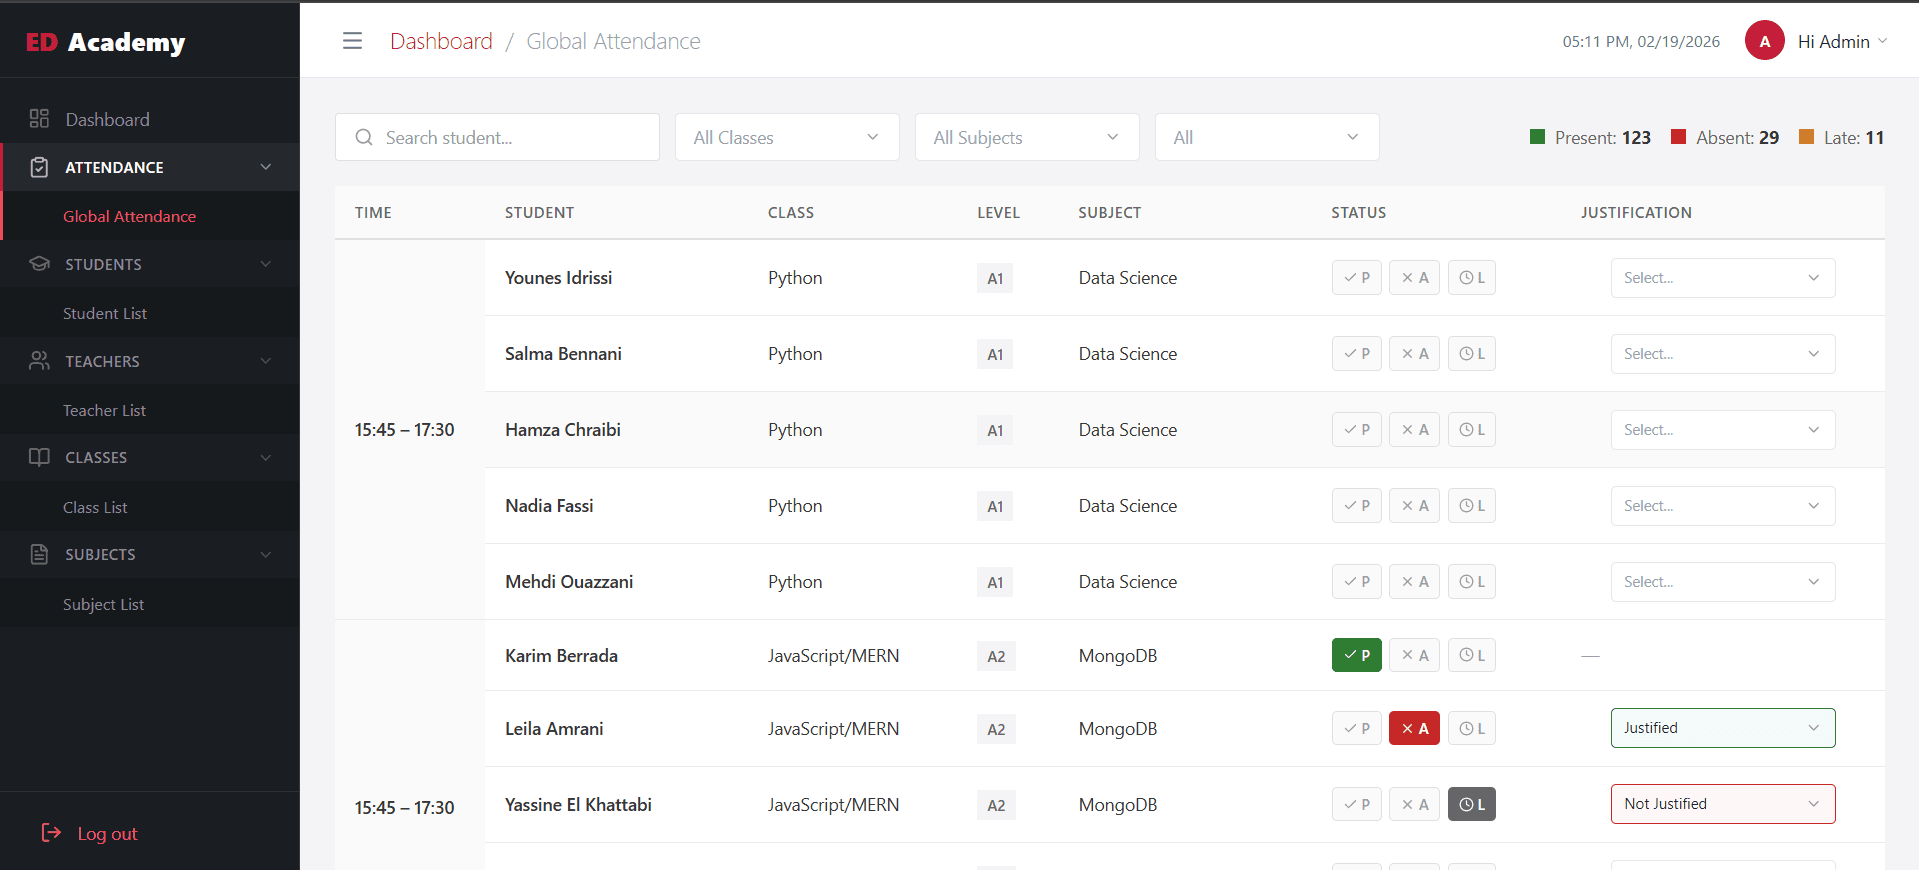Collapse the STUDENTS sidebar section

point(150,264)
